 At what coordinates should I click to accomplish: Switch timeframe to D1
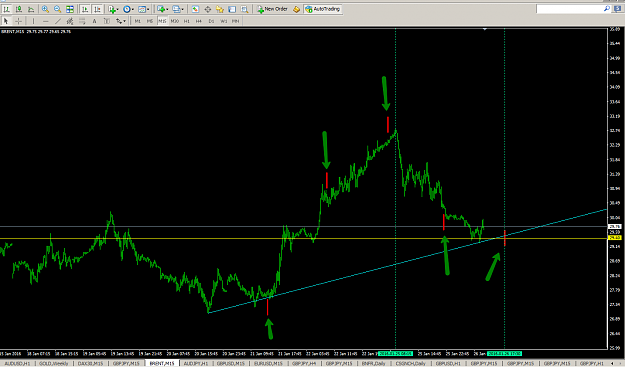pyautogui.click(x=211, y=21)
